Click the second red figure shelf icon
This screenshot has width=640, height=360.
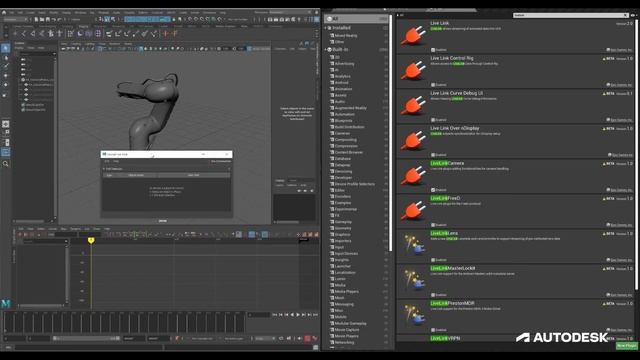175,33
